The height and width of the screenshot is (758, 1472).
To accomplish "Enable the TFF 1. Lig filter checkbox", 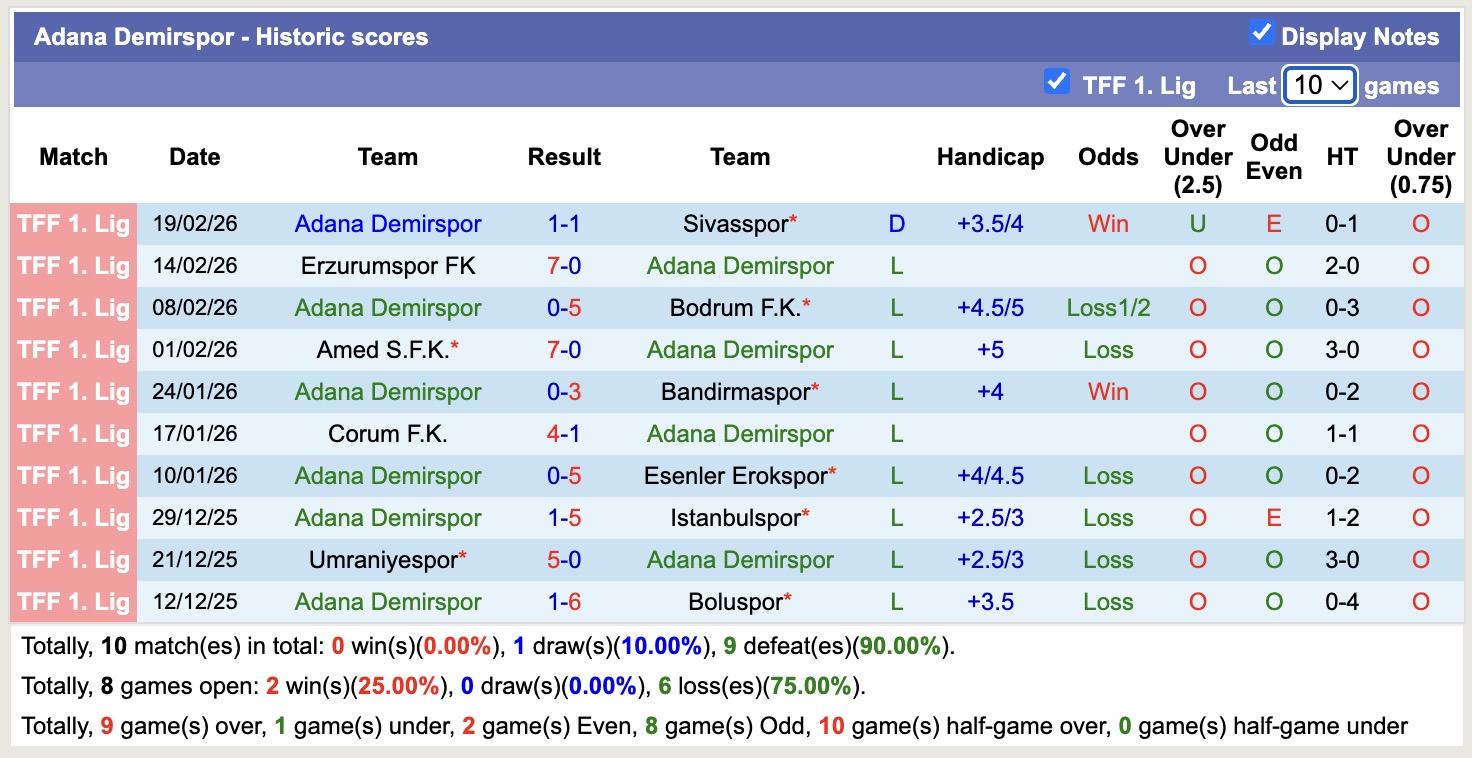I will (x=1057, y=82).
